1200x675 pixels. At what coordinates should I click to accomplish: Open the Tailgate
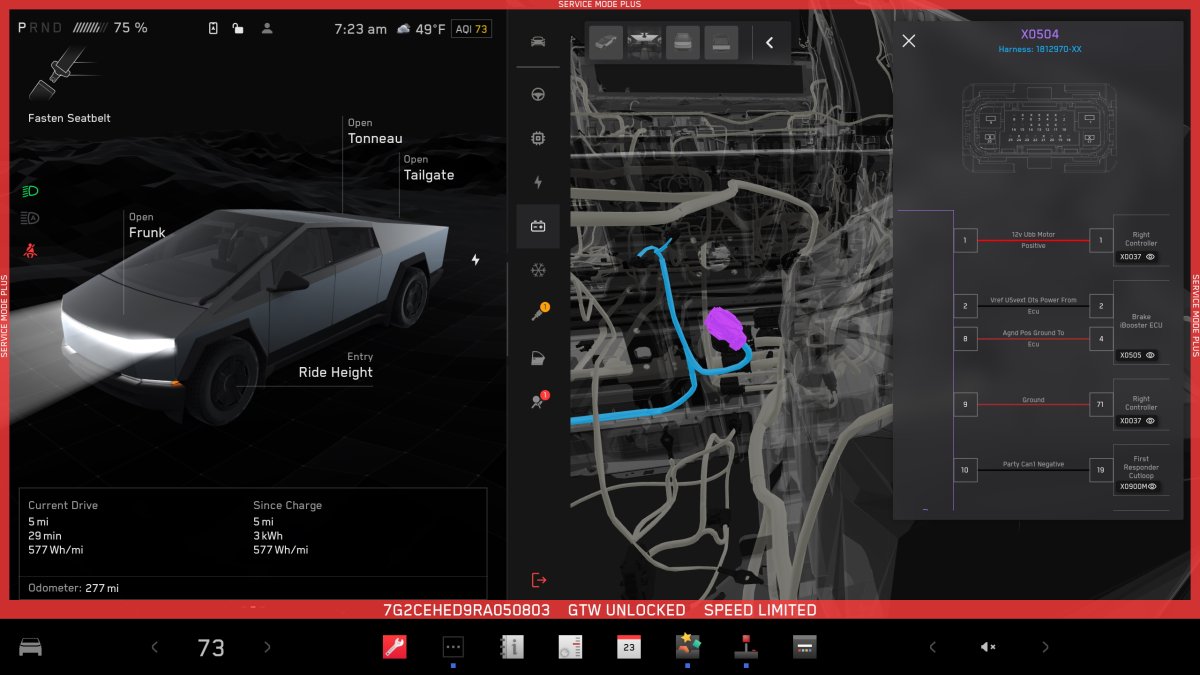coord(428,168)
